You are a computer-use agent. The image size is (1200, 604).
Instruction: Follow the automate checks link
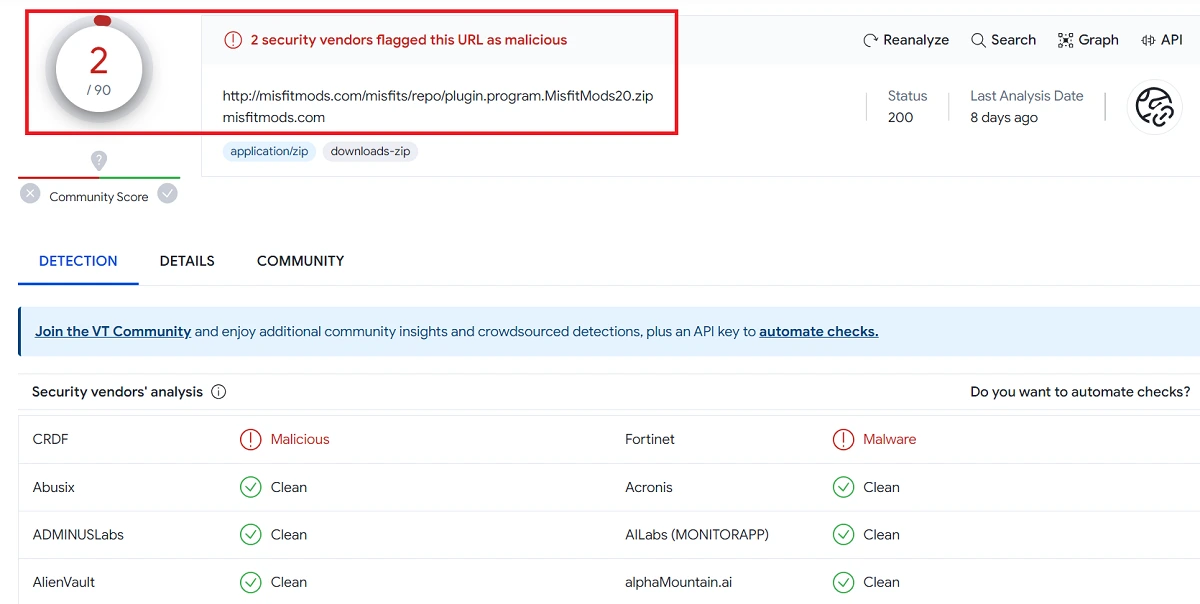(x=818, y=331)
